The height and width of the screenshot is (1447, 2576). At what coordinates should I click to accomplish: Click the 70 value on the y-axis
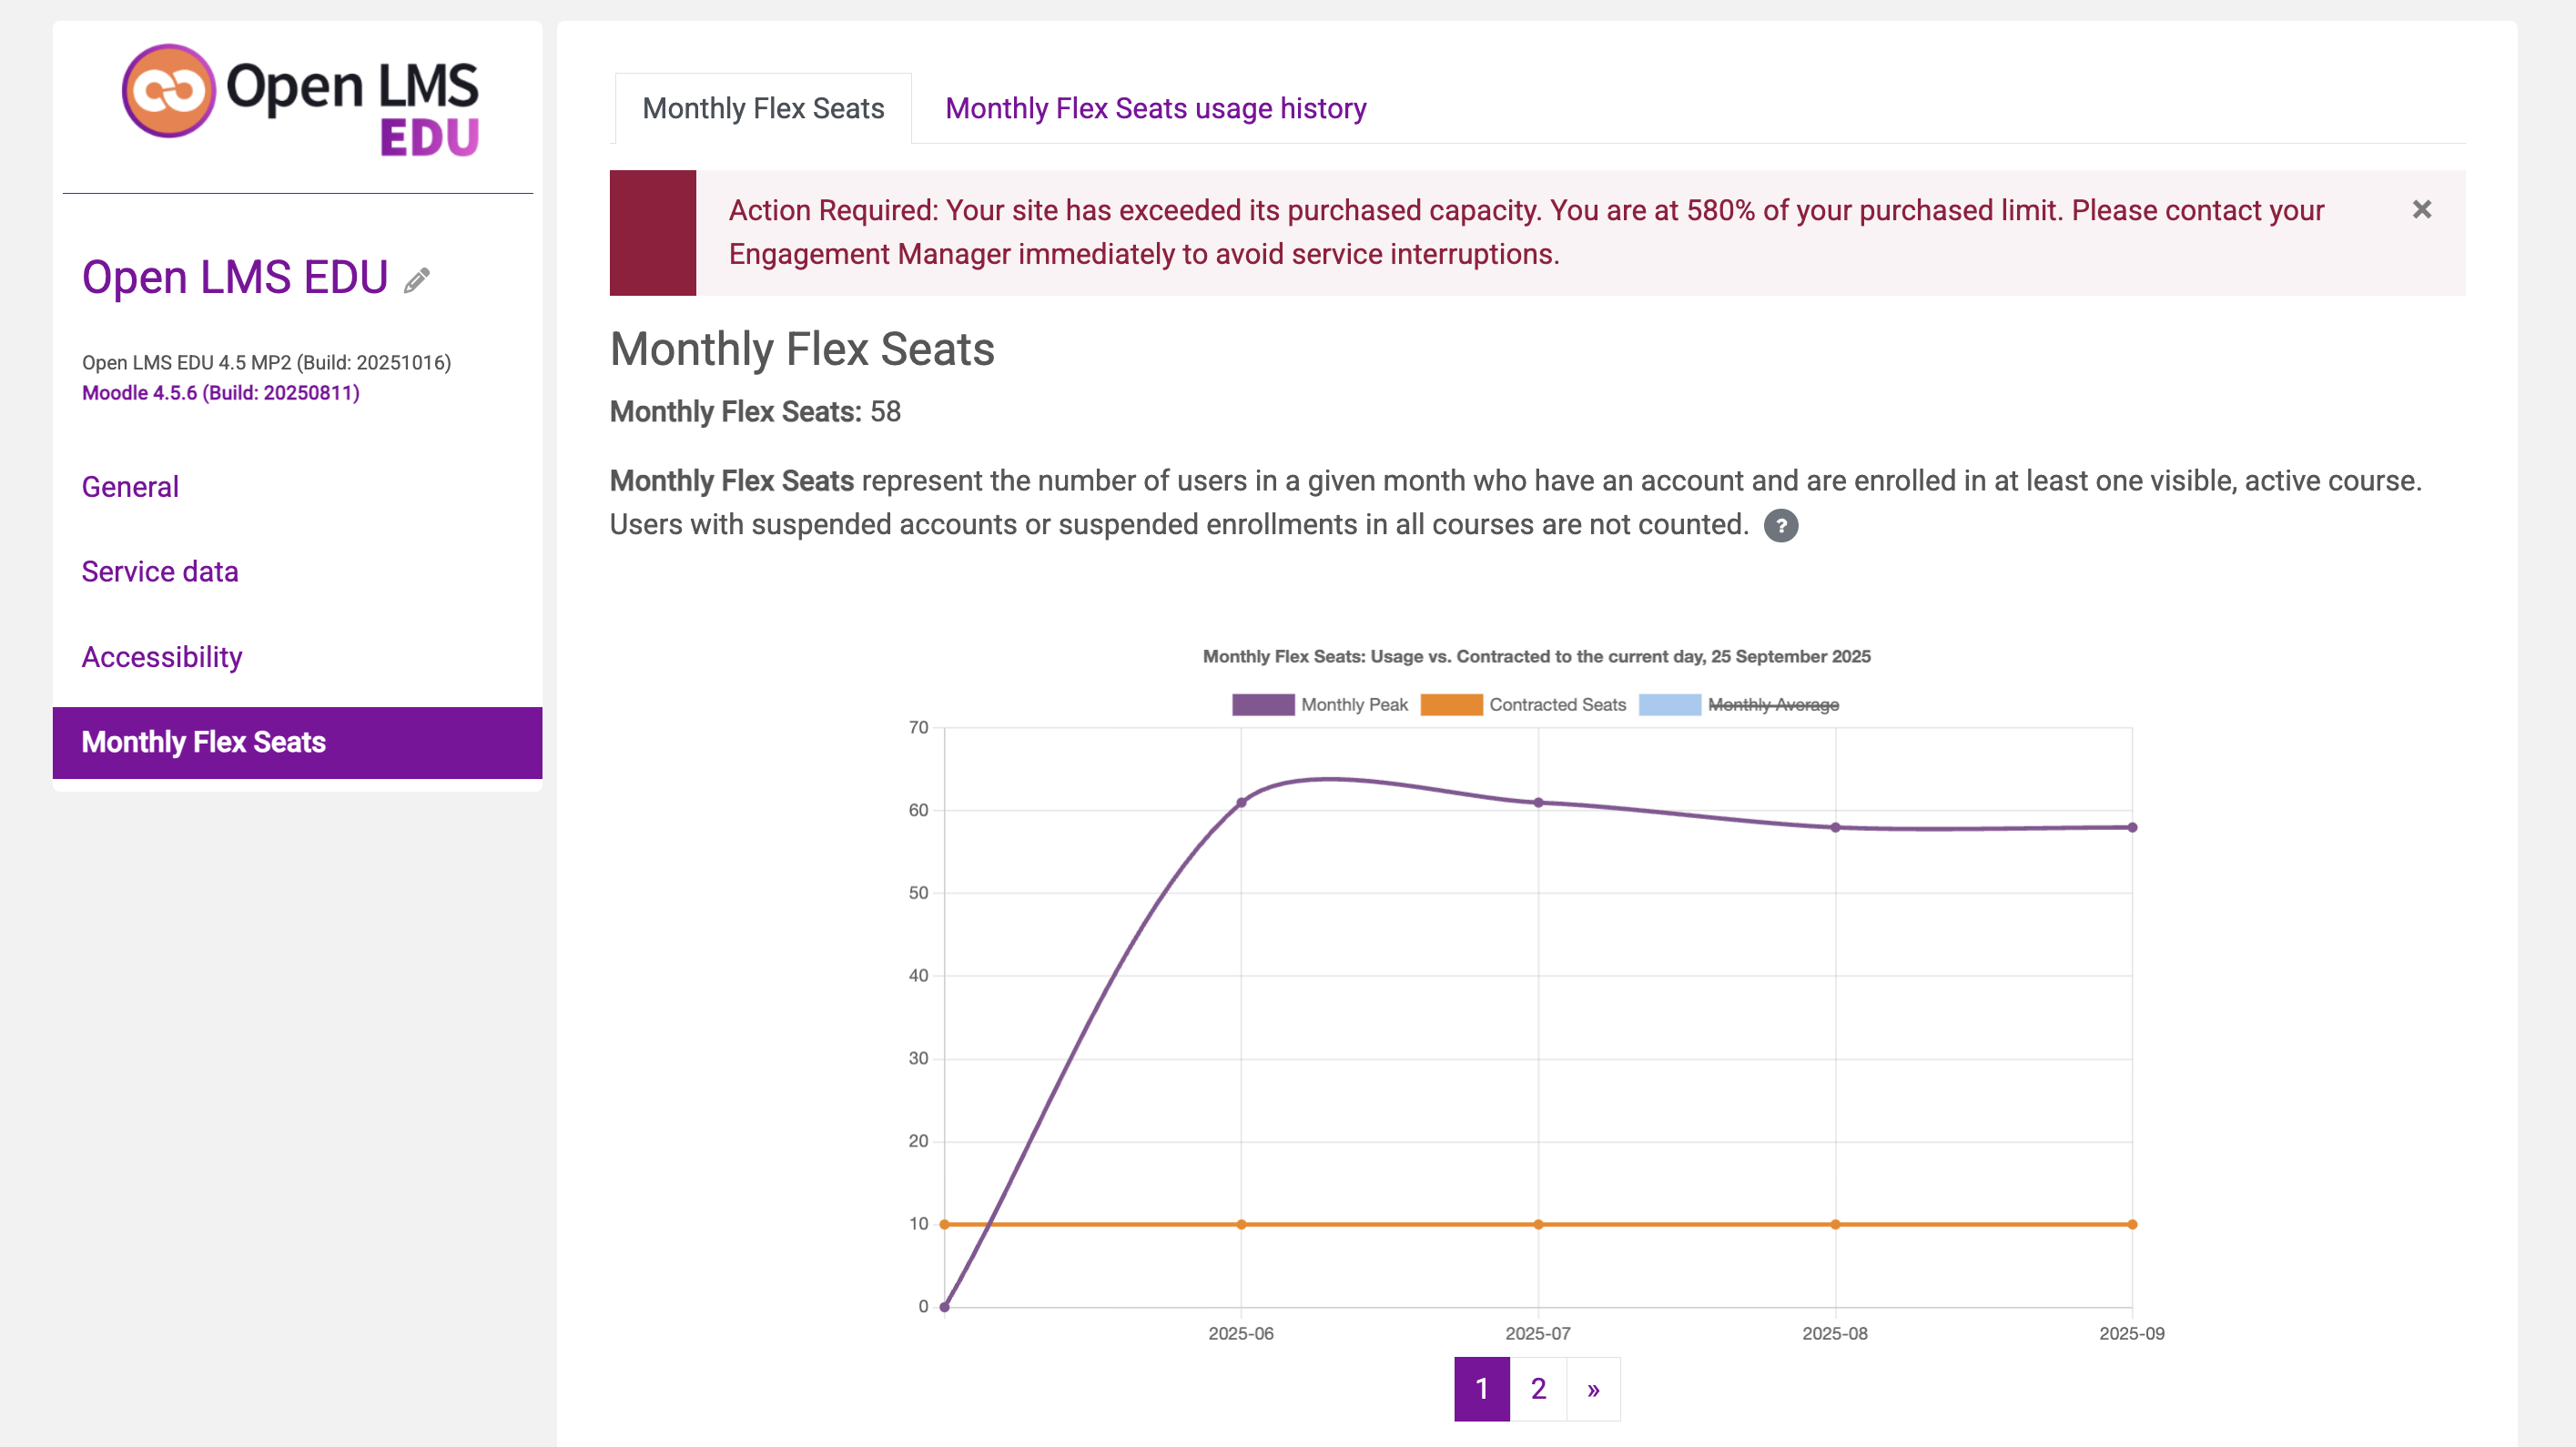[x=918, y=728]
